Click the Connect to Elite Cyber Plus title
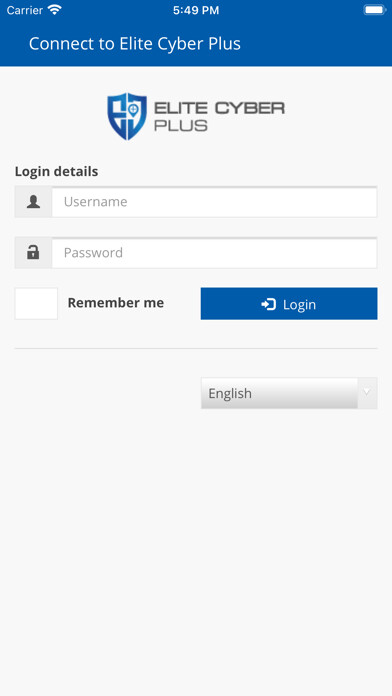 click(x=135, y=44)
